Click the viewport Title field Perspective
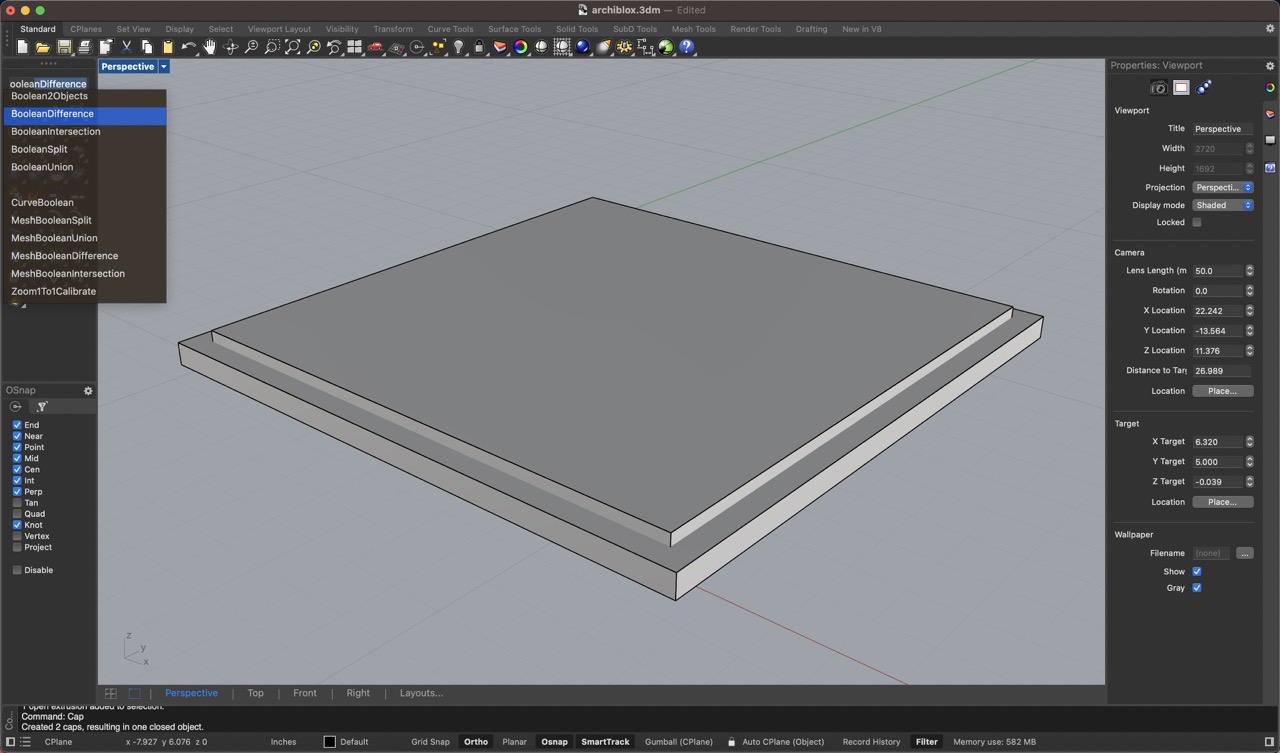The image size is (1280, 753). click(x=1222, y=129)
